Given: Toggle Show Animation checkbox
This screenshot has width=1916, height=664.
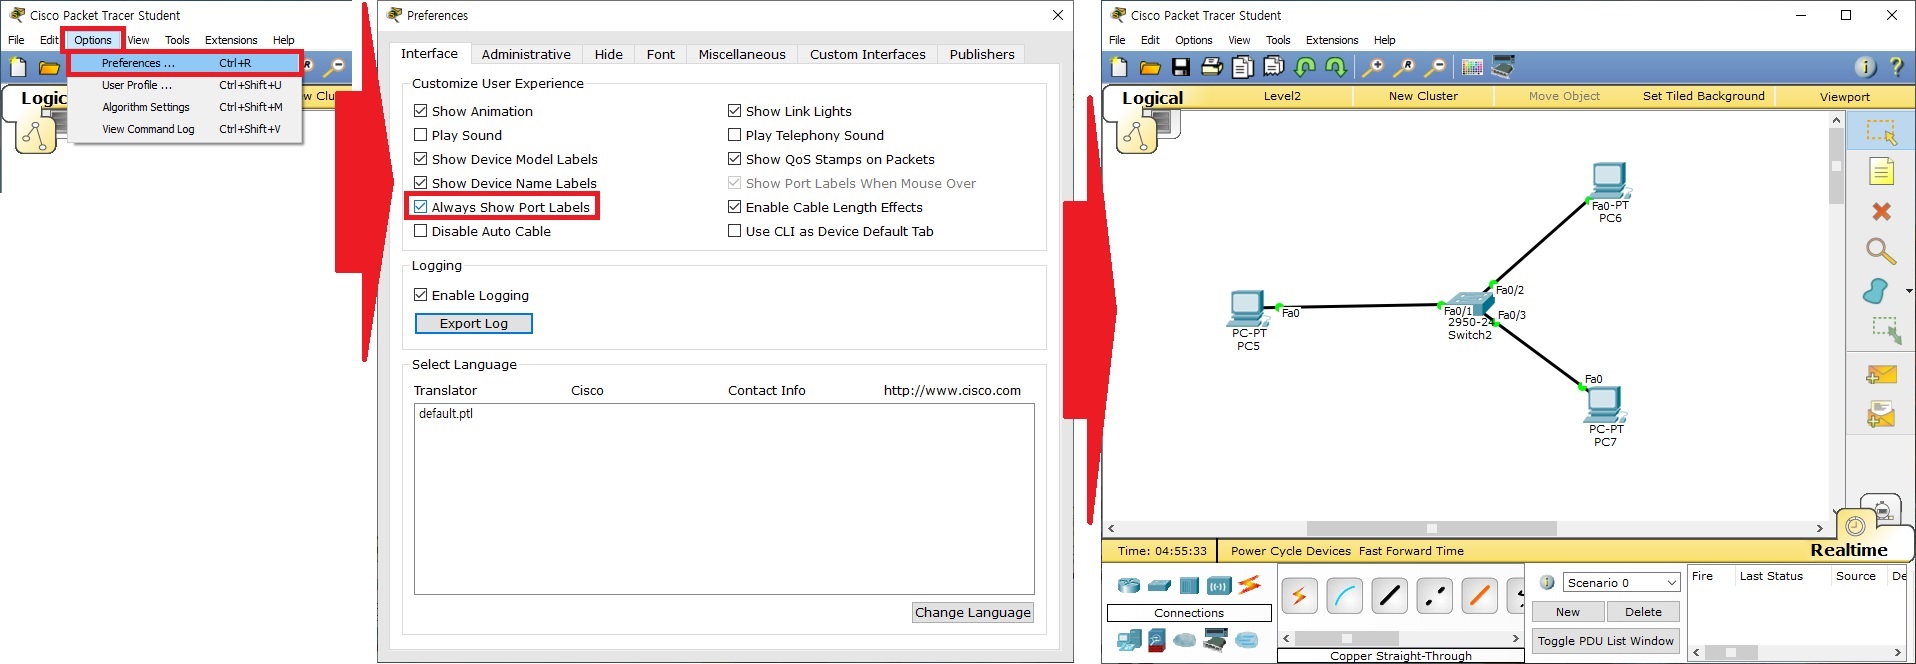Looking at the screenshot, I should 421,111.
